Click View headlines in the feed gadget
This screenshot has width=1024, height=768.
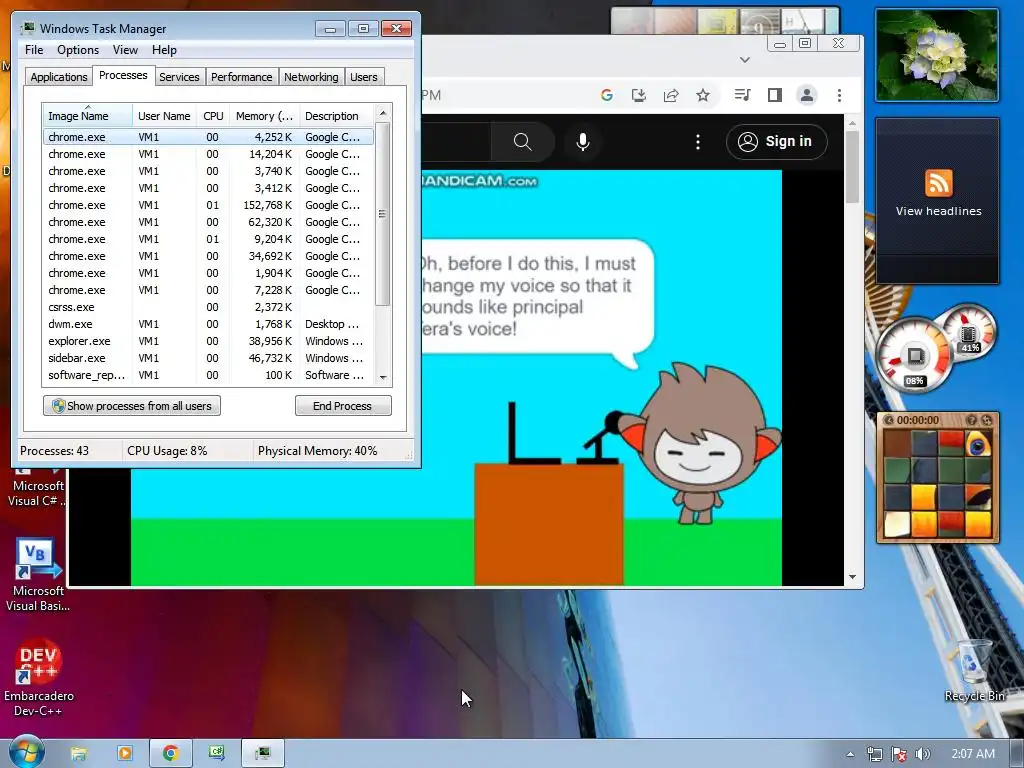938,211
